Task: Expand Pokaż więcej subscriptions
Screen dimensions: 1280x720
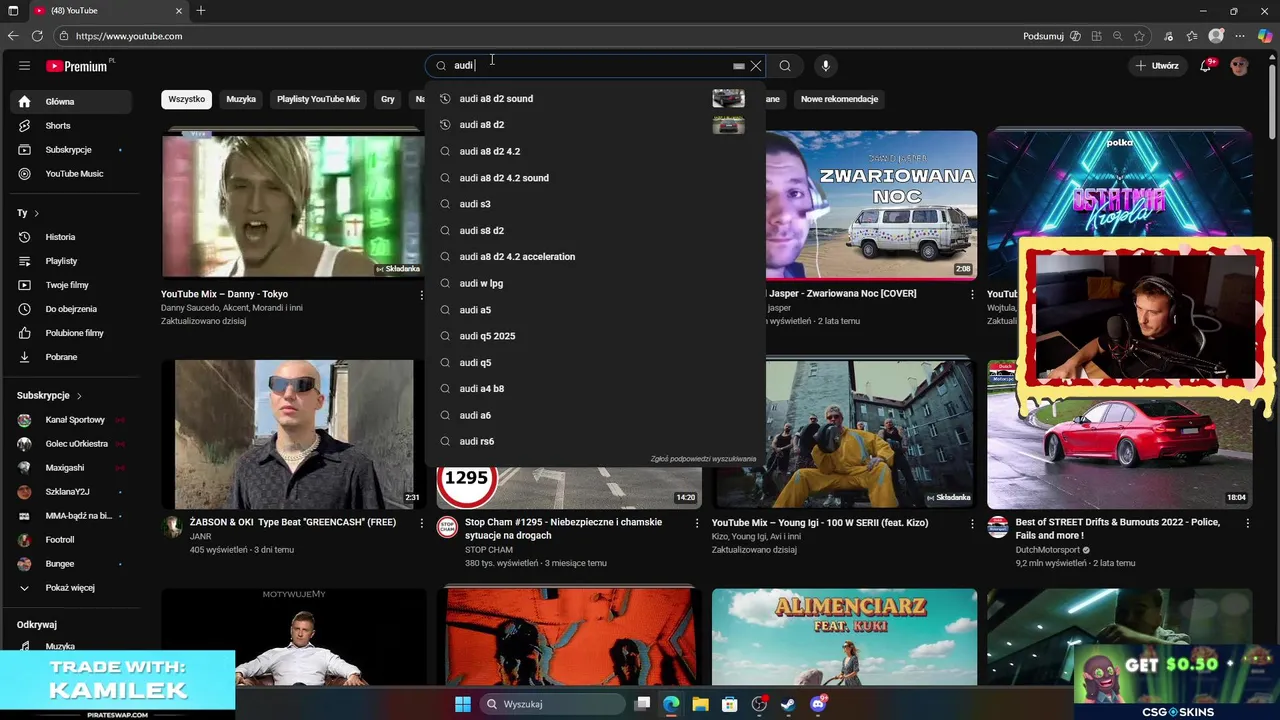Action: tap(71, 588)
